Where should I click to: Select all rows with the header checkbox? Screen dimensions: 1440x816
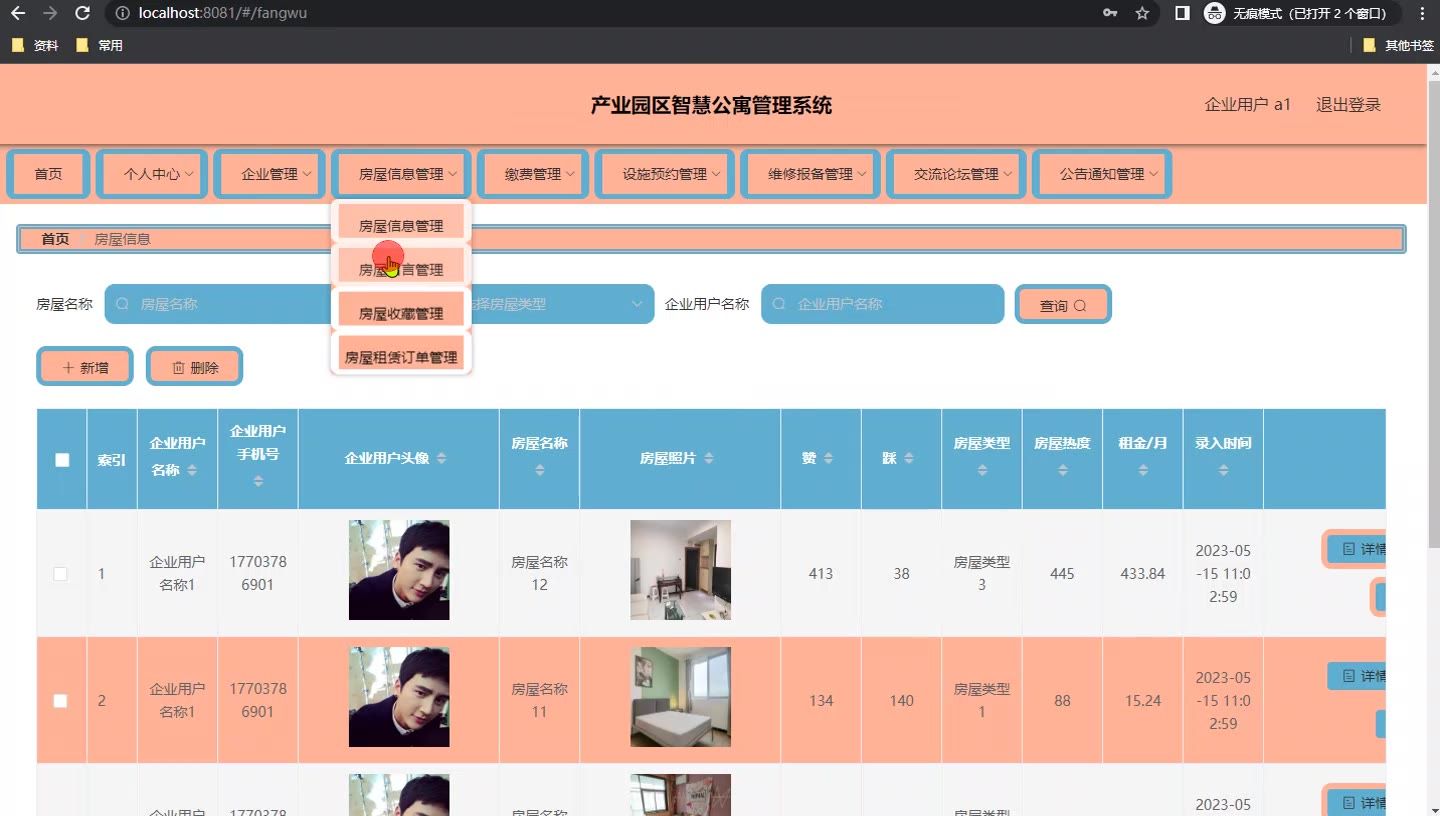[x=62, y=460]
